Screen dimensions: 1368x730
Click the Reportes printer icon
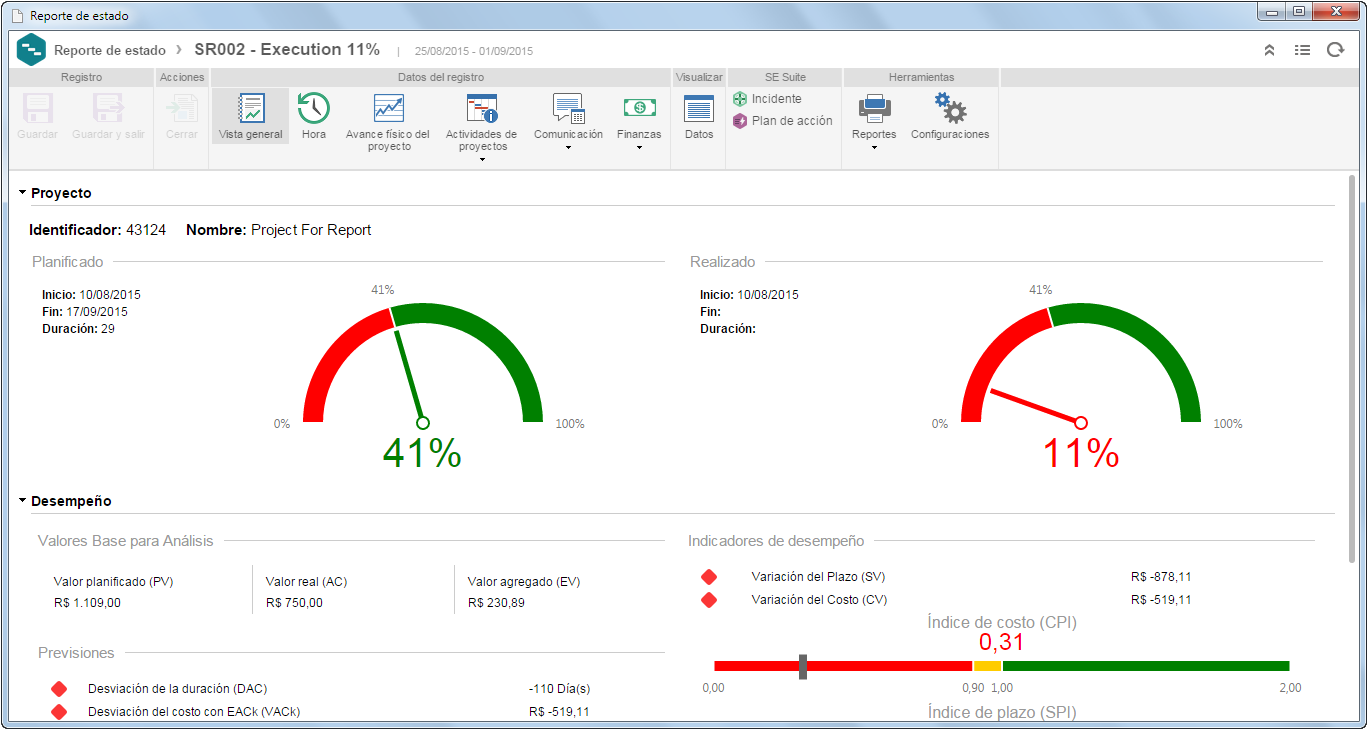click(874, 108)
